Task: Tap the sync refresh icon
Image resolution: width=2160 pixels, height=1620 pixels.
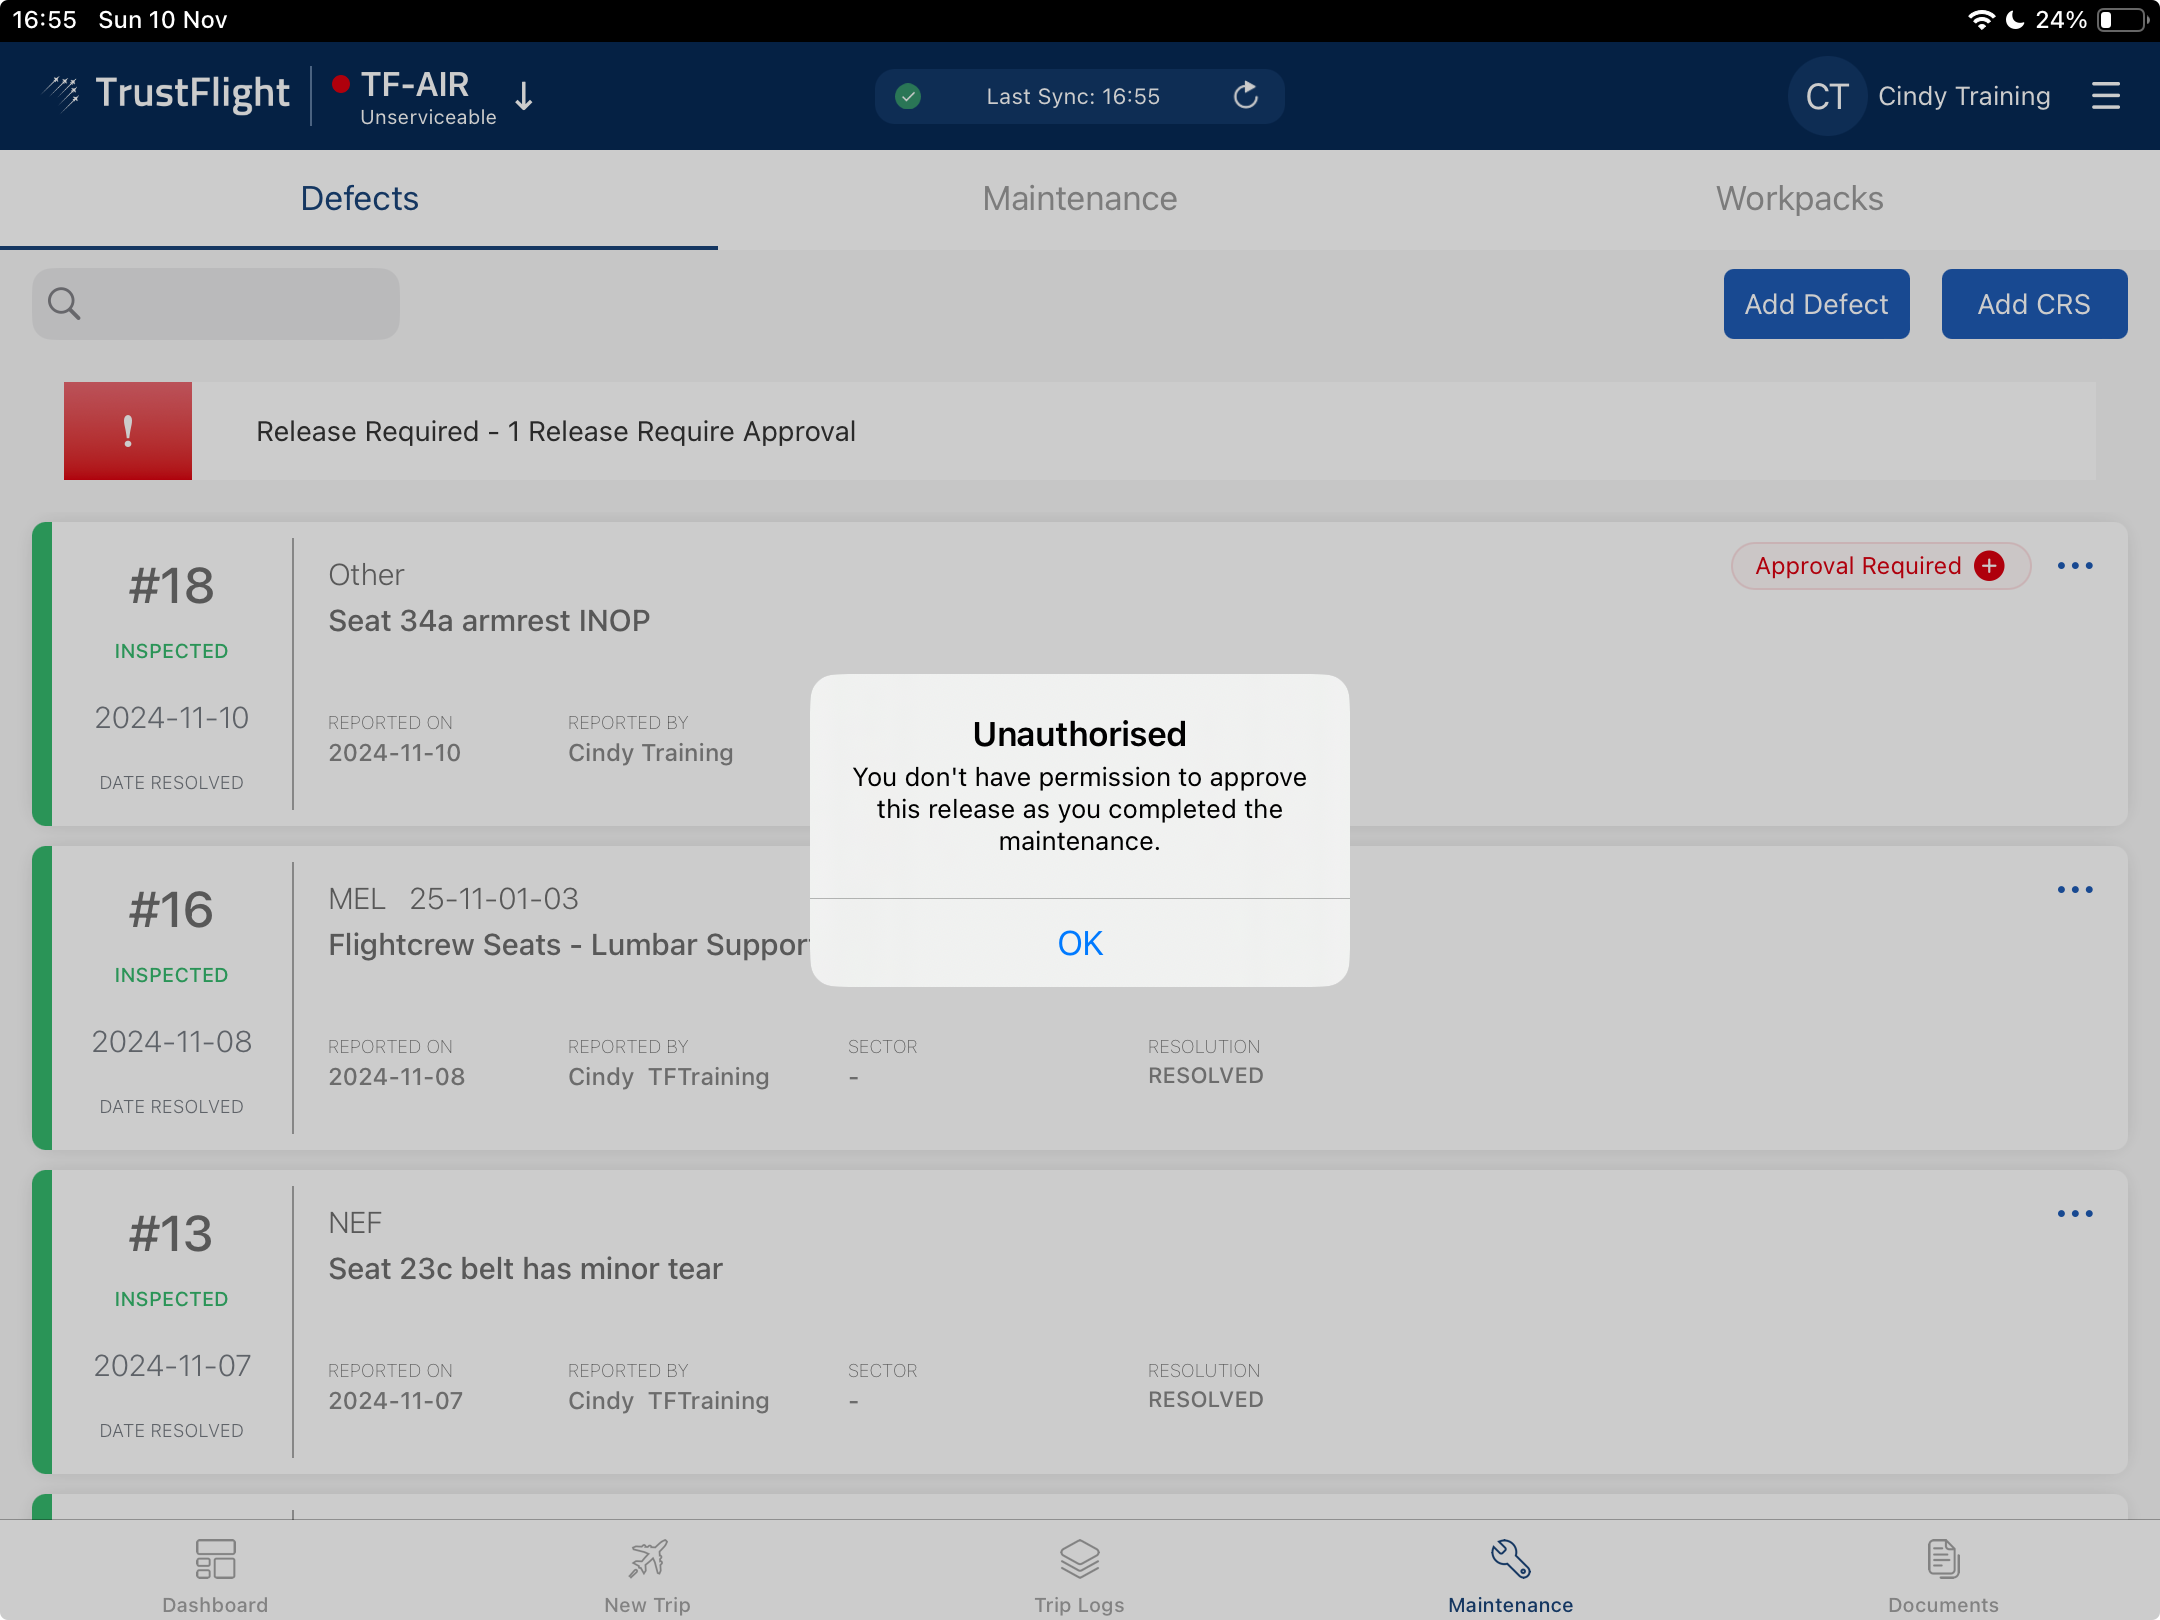Action: click(x=1245, y=96)
